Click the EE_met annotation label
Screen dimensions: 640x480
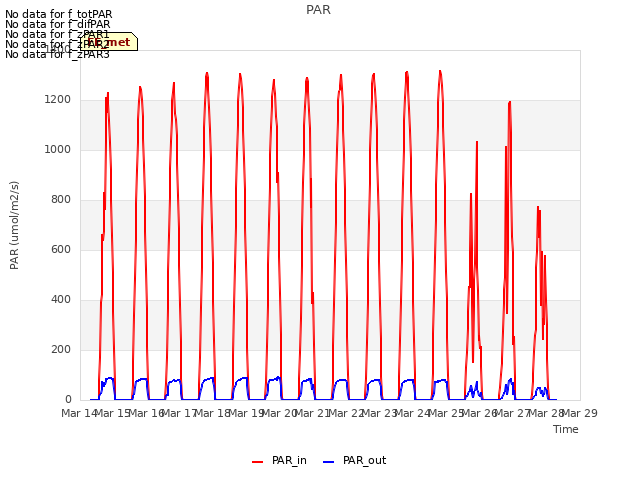point(109,42)
